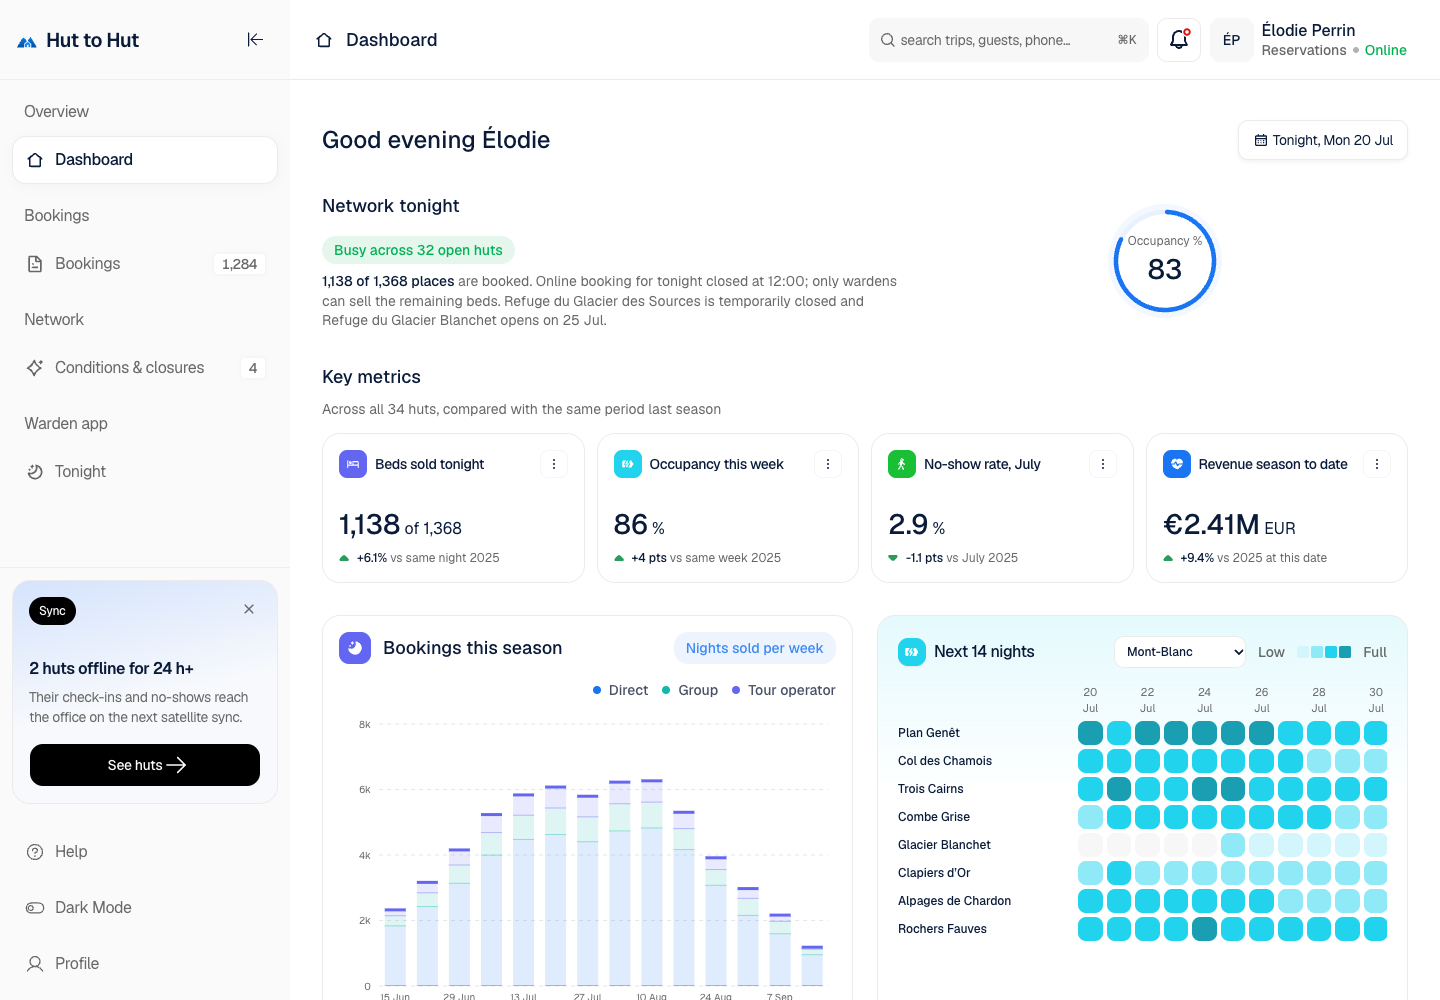
Task: Toggle the Tour operator series in legend
Action: pyautogui.click(x=783, y=690)
